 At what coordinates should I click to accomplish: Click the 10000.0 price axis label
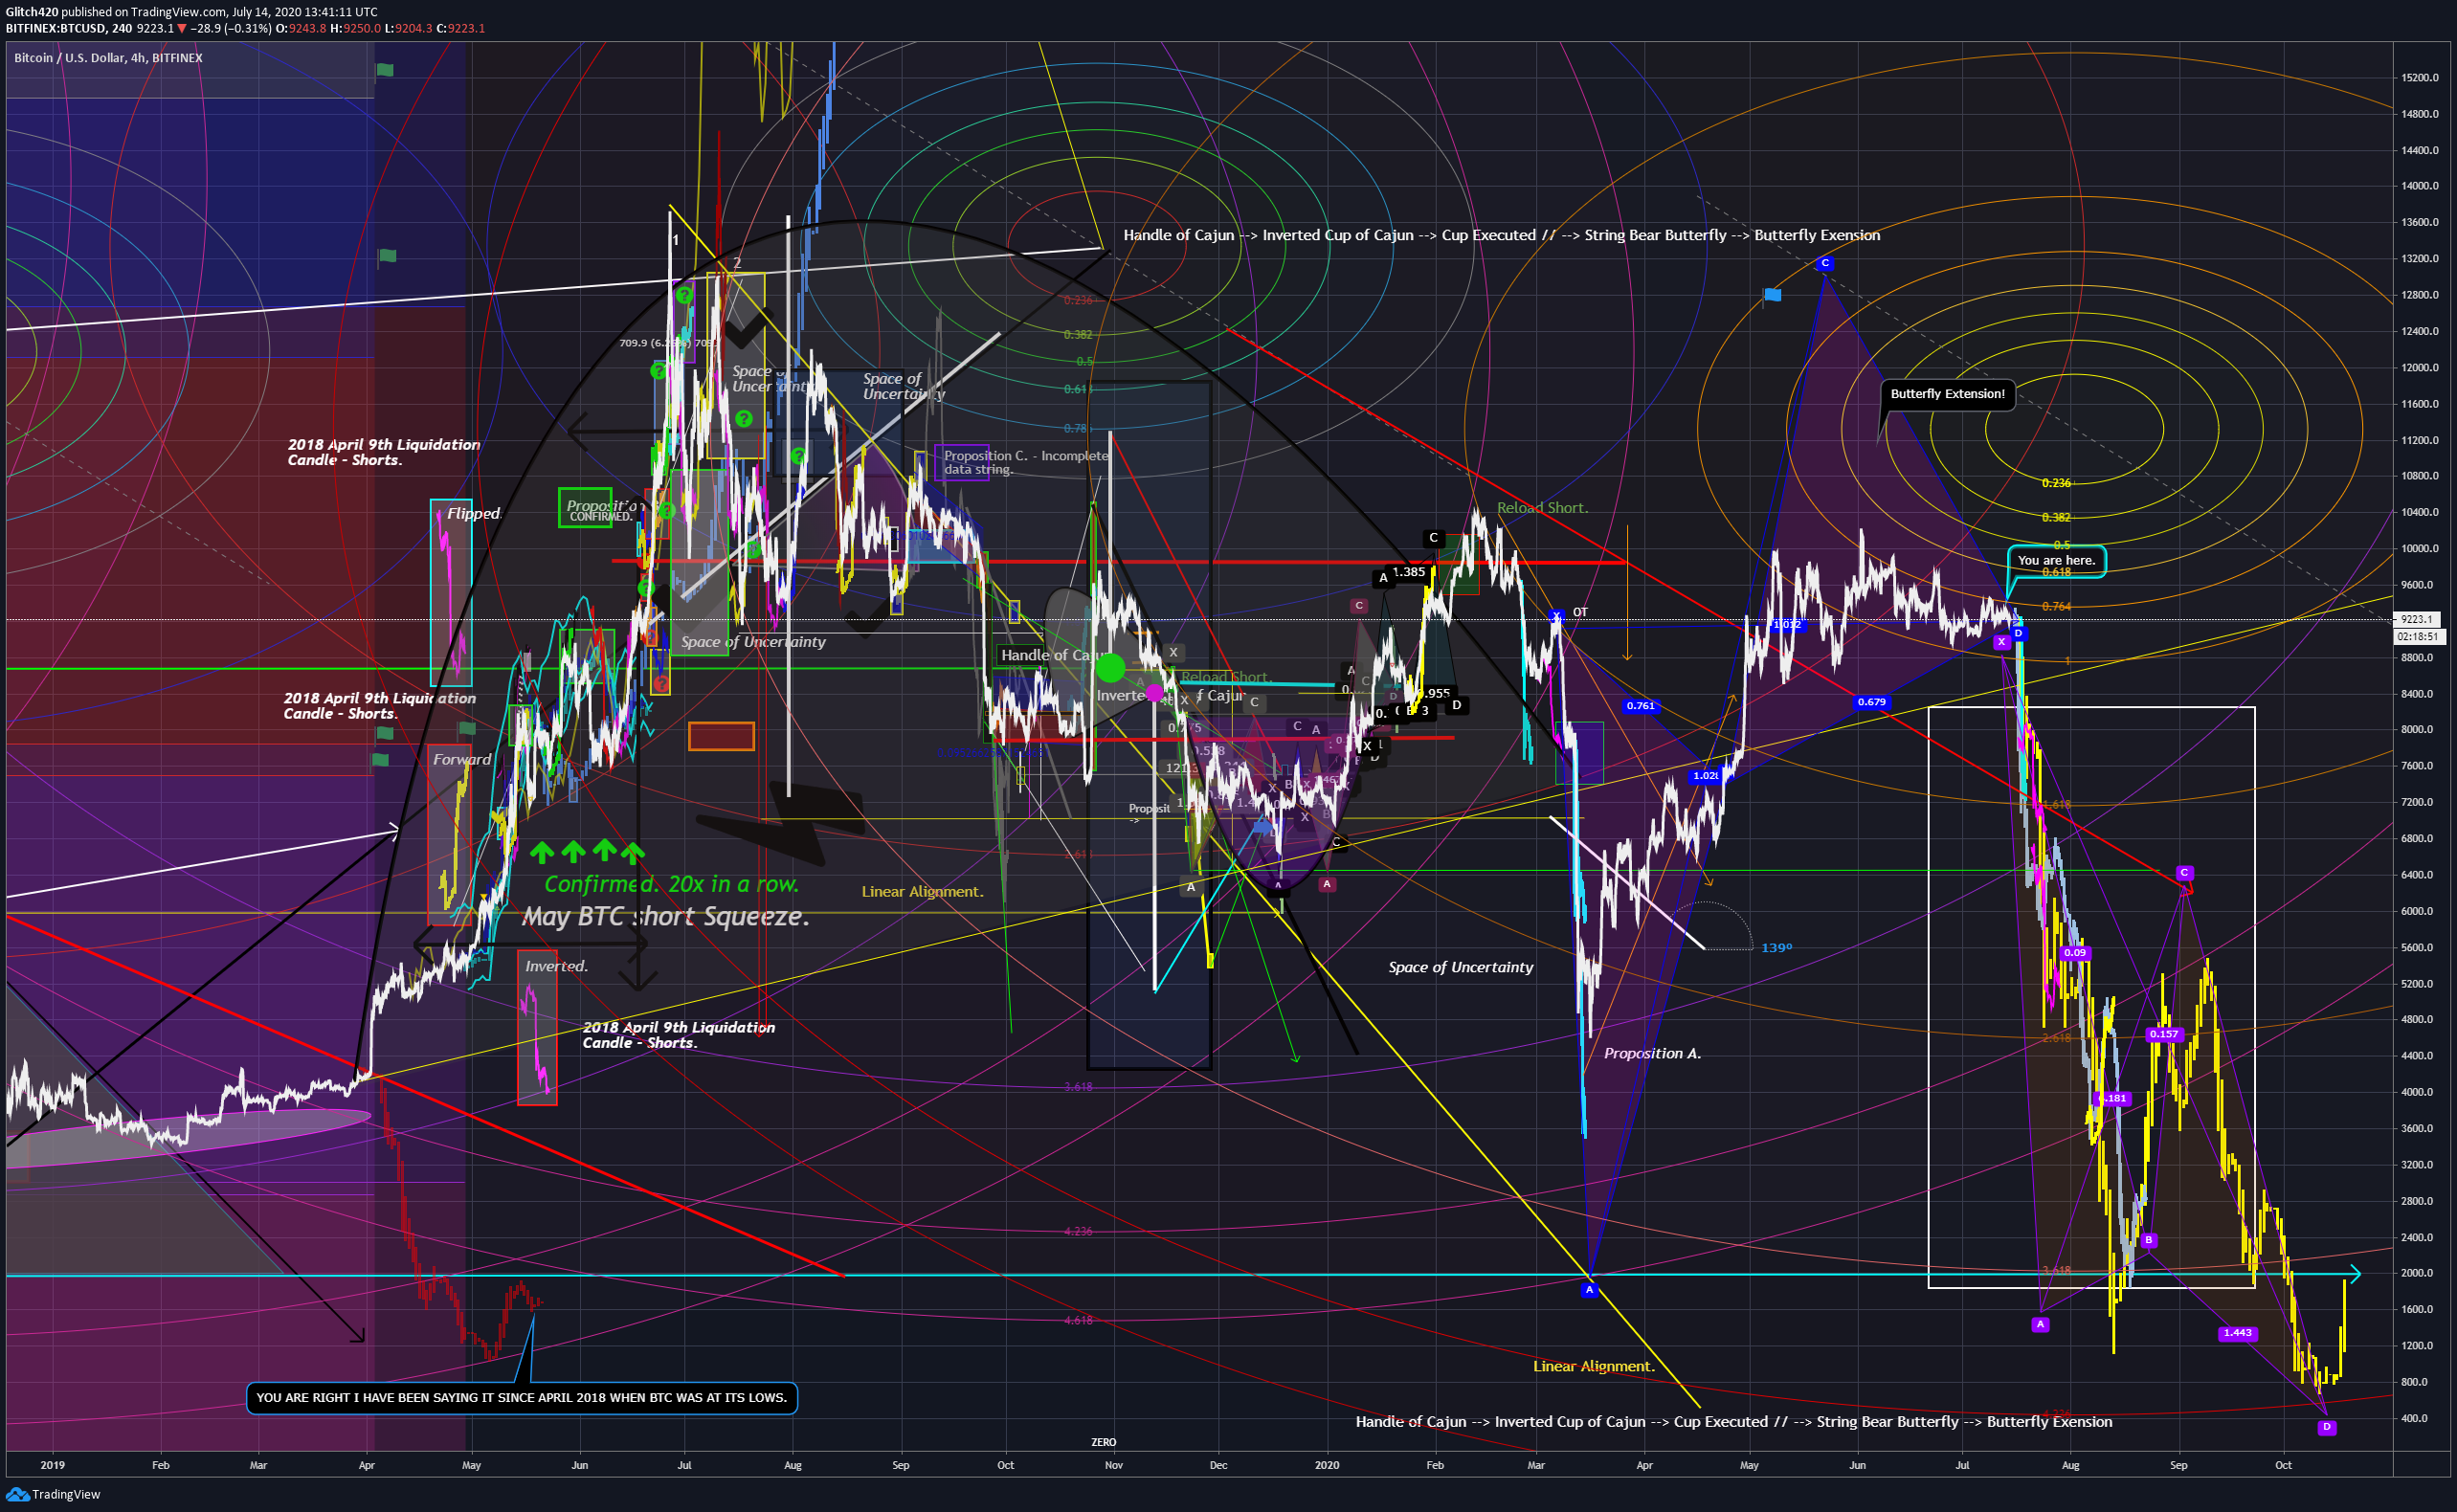(x=2420, y=548)
